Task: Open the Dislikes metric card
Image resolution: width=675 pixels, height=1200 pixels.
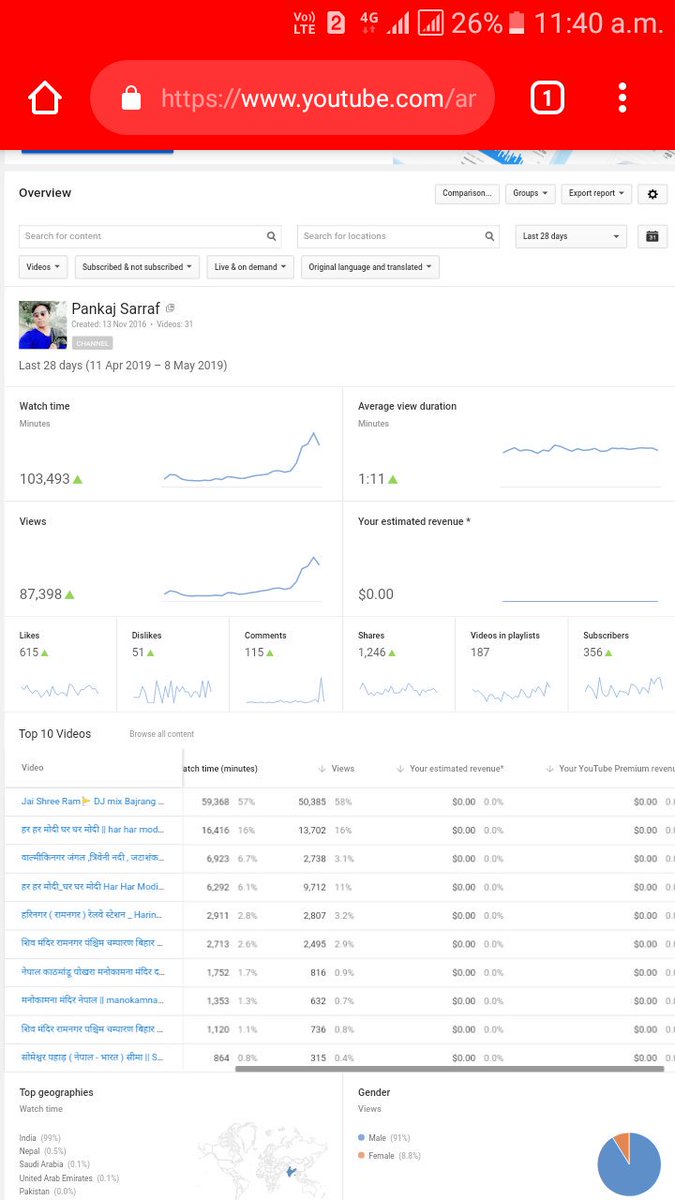Action: (x=173, y=665)
